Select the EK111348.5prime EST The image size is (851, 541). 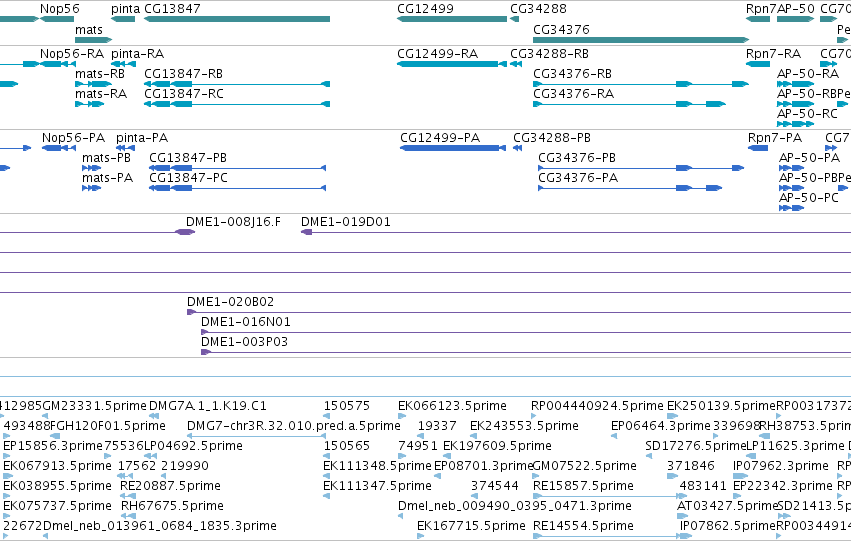pos(326,476)
